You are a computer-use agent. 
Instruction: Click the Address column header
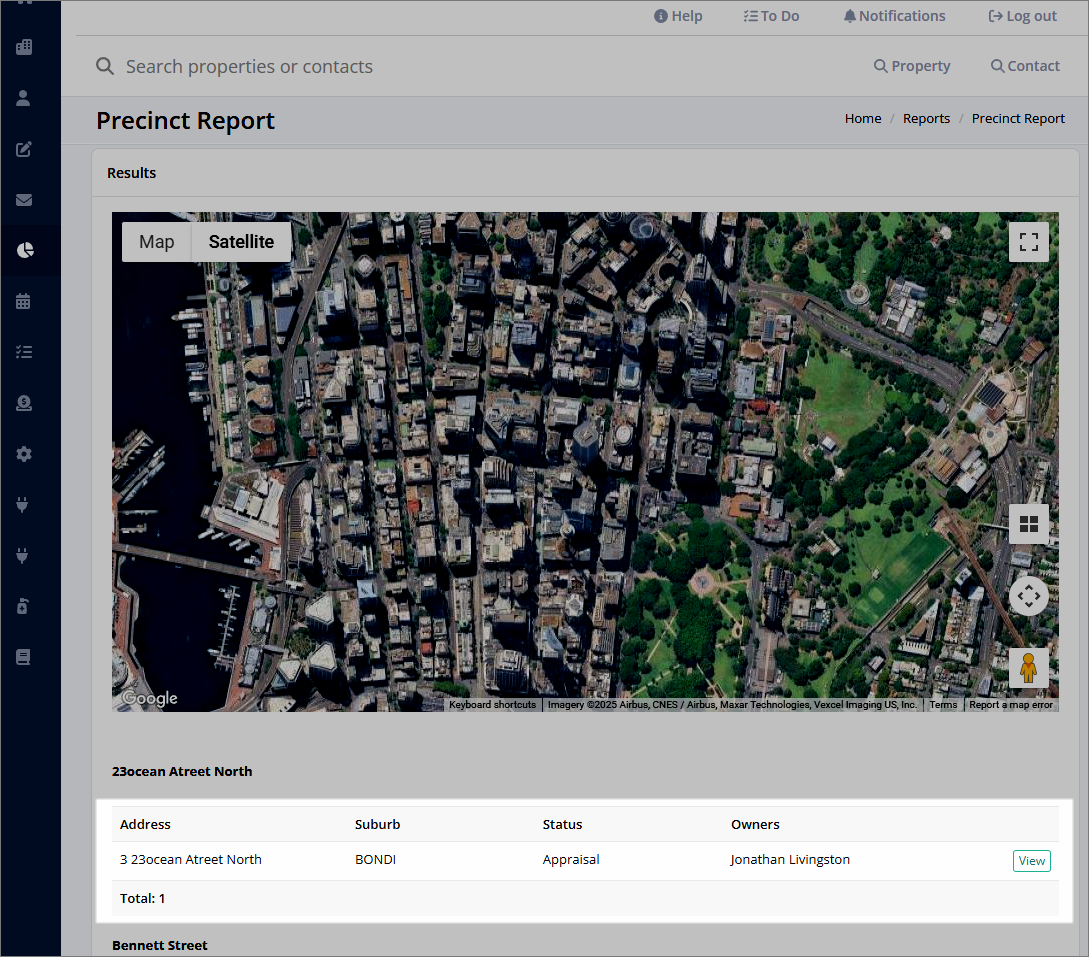[145, 824]
